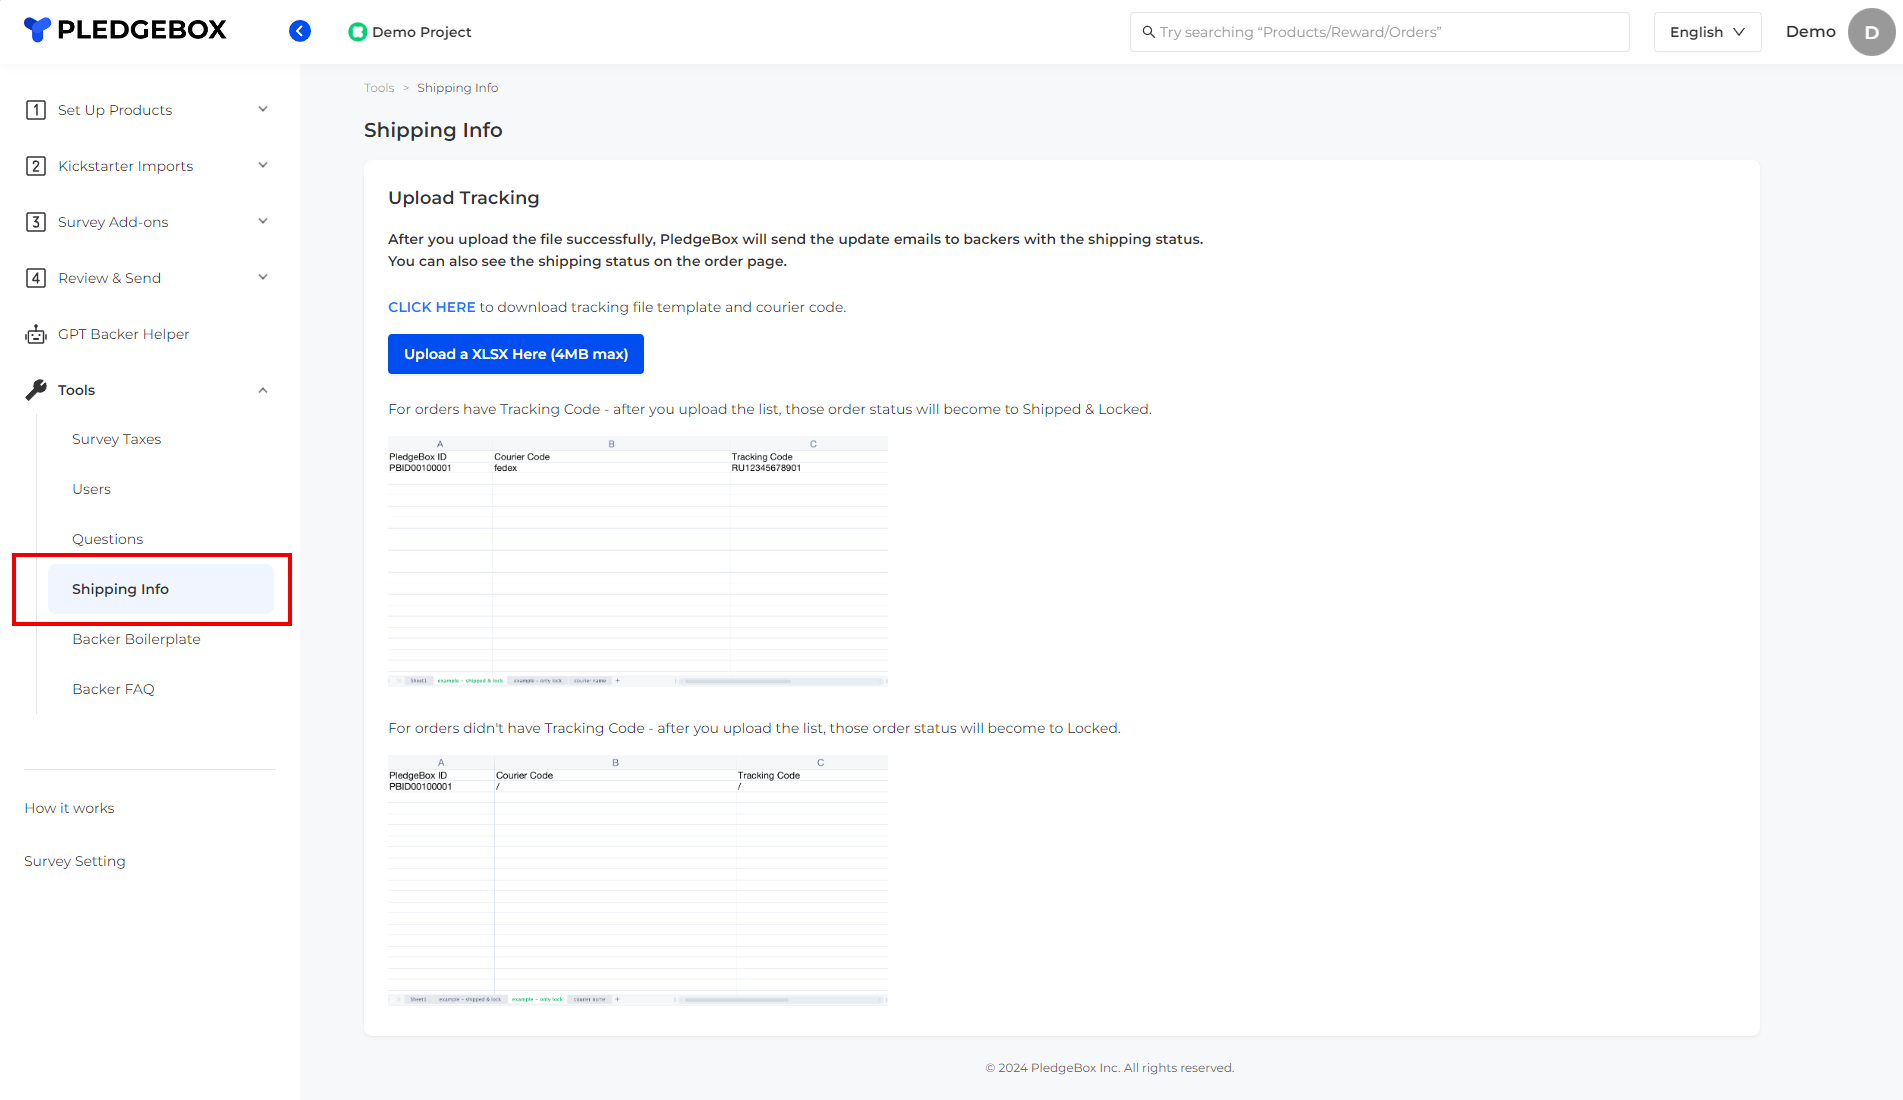Screen dimensions: 1903x1100
Task: Click the step 3 number icon
Action: click(36, 222)
